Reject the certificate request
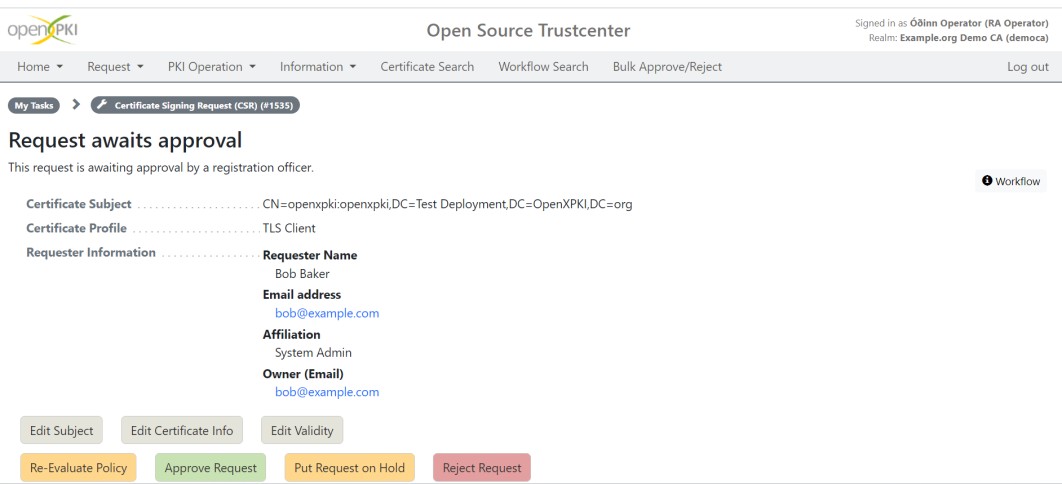1062x484 pixels. pos(482,468)
